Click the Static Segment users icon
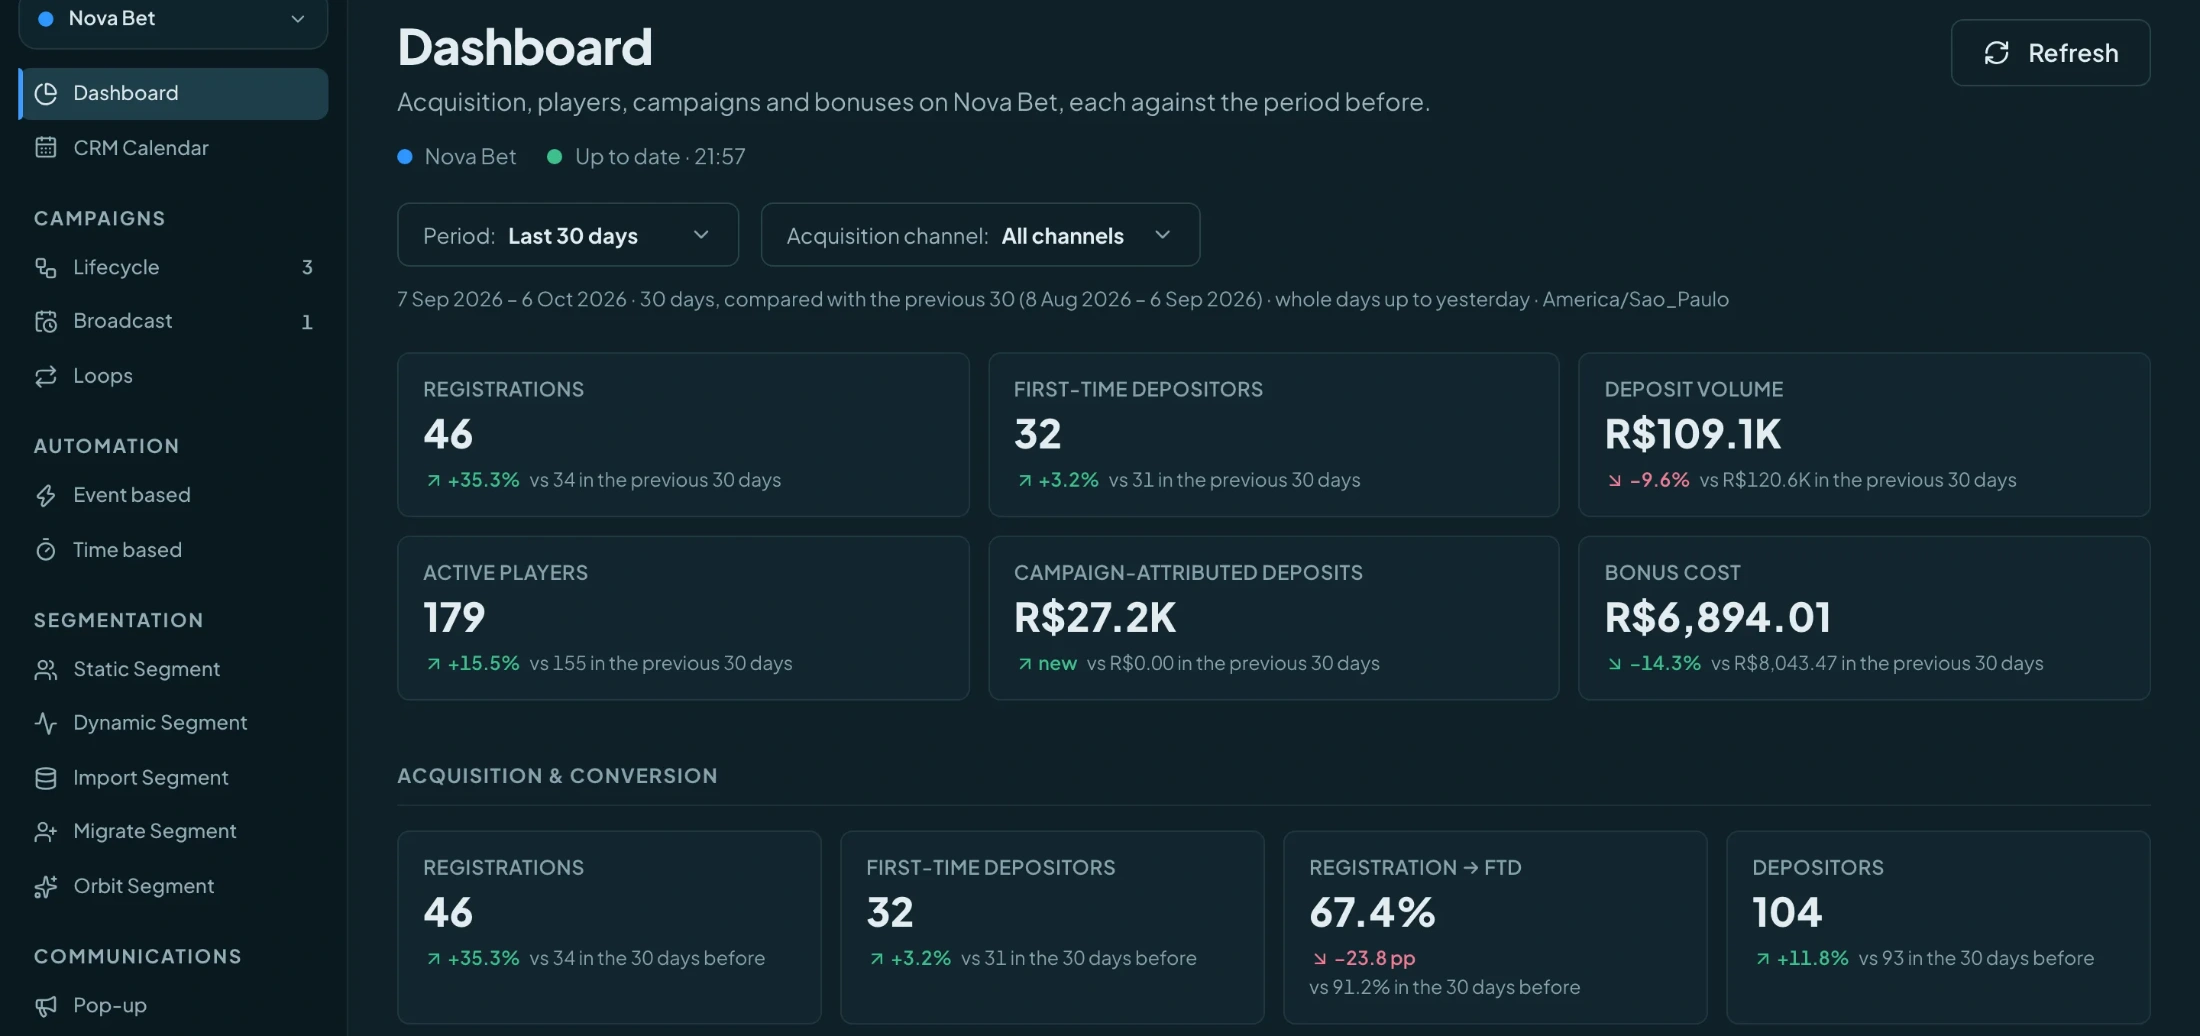 [46, 669]
